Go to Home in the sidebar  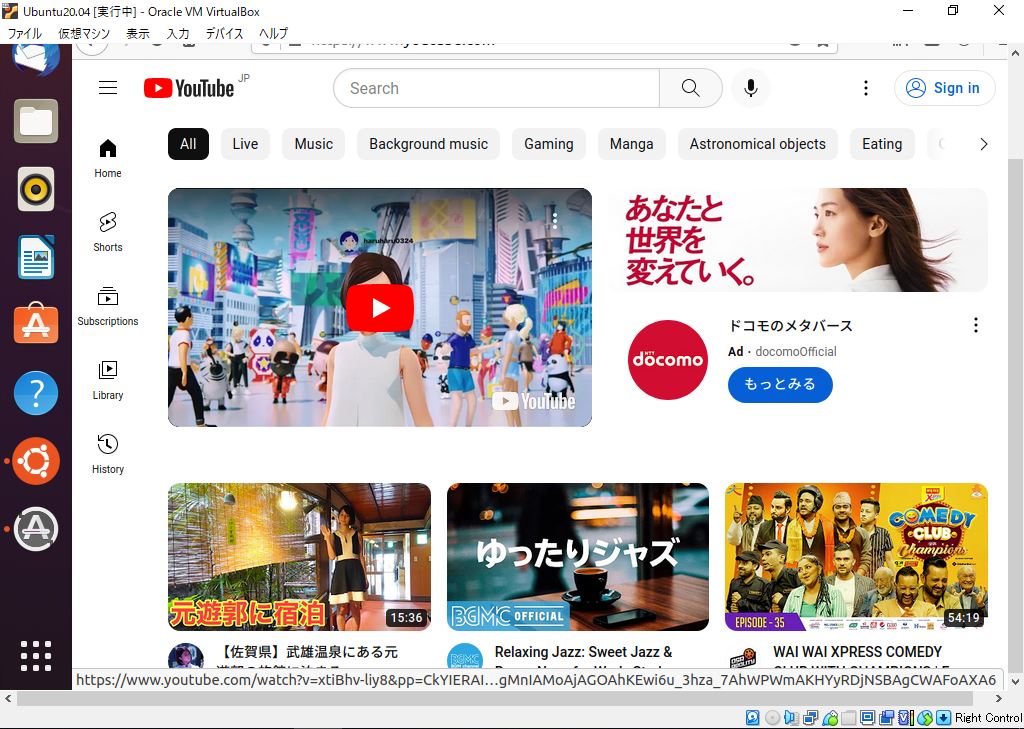click(108, 156)
